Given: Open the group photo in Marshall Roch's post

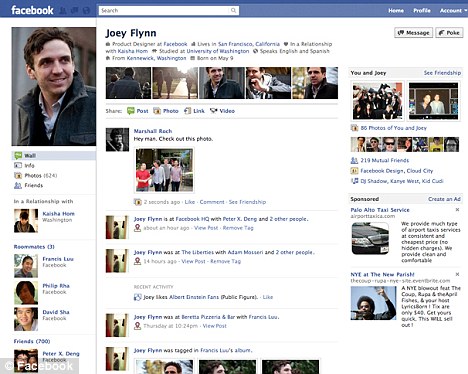Looking at the screenshot, I should tap(164, 170).
